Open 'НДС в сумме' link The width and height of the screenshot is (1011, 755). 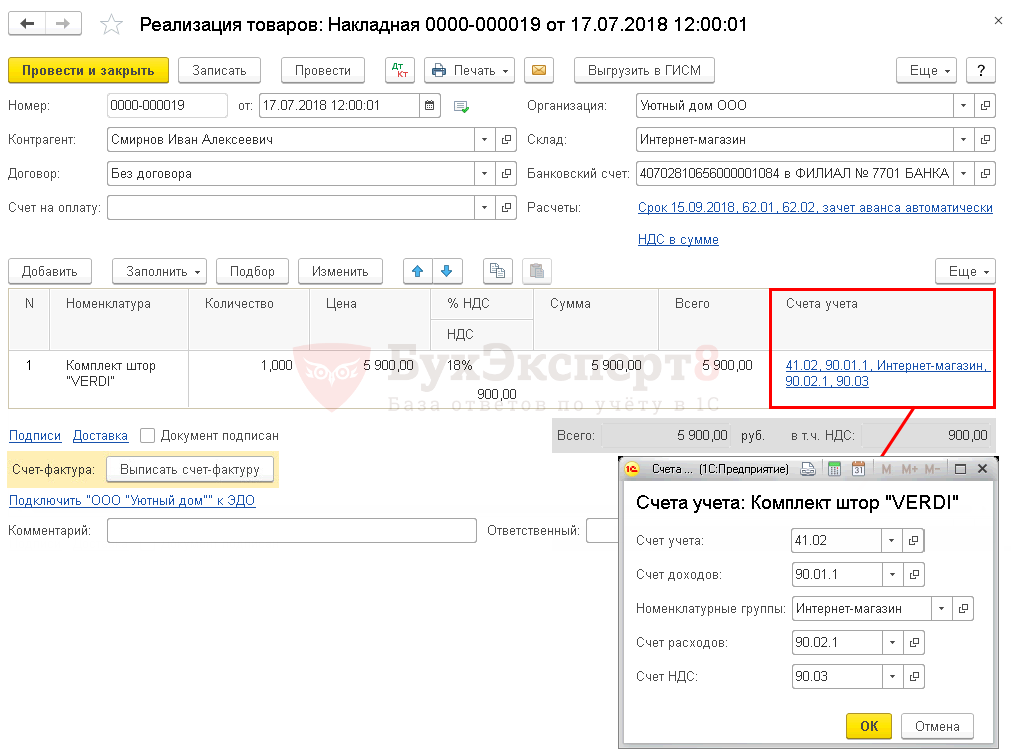pyautogui.click(x=678, y=240)
